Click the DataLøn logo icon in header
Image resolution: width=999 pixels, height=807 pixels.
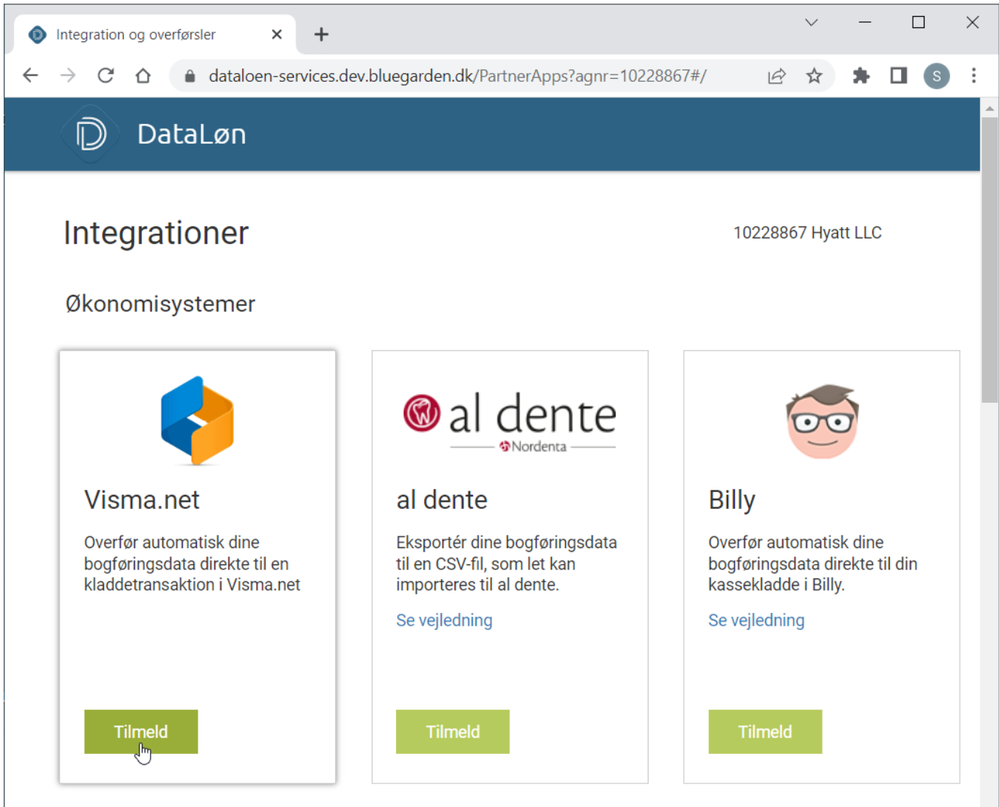[90, 134]
